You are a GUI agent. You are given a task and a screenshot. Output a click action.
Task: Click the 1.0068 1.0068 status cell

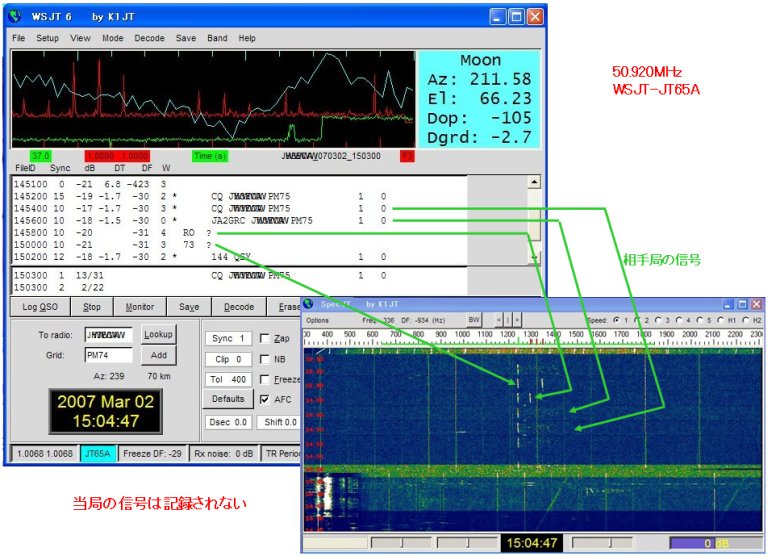point(45,454)
